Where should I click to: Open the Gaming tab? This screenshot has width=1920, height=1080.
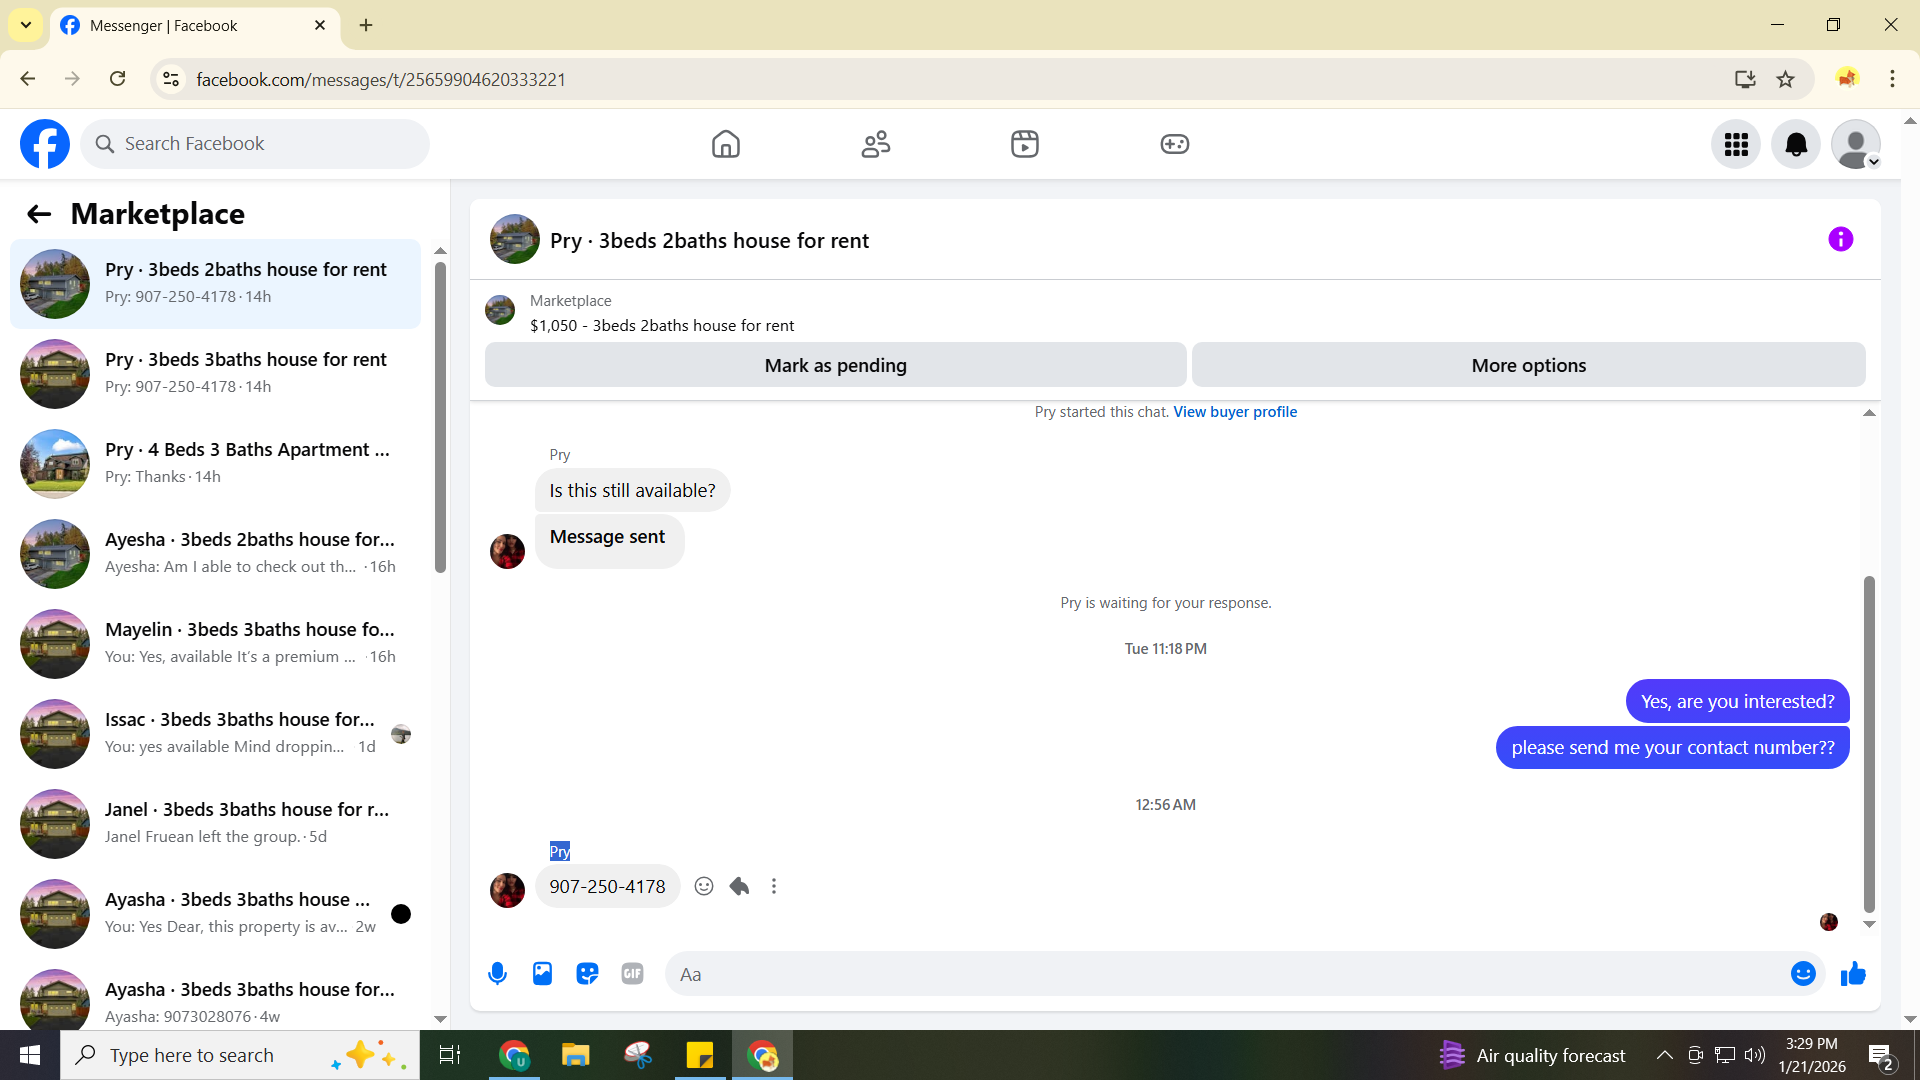tap(1174, 145)
